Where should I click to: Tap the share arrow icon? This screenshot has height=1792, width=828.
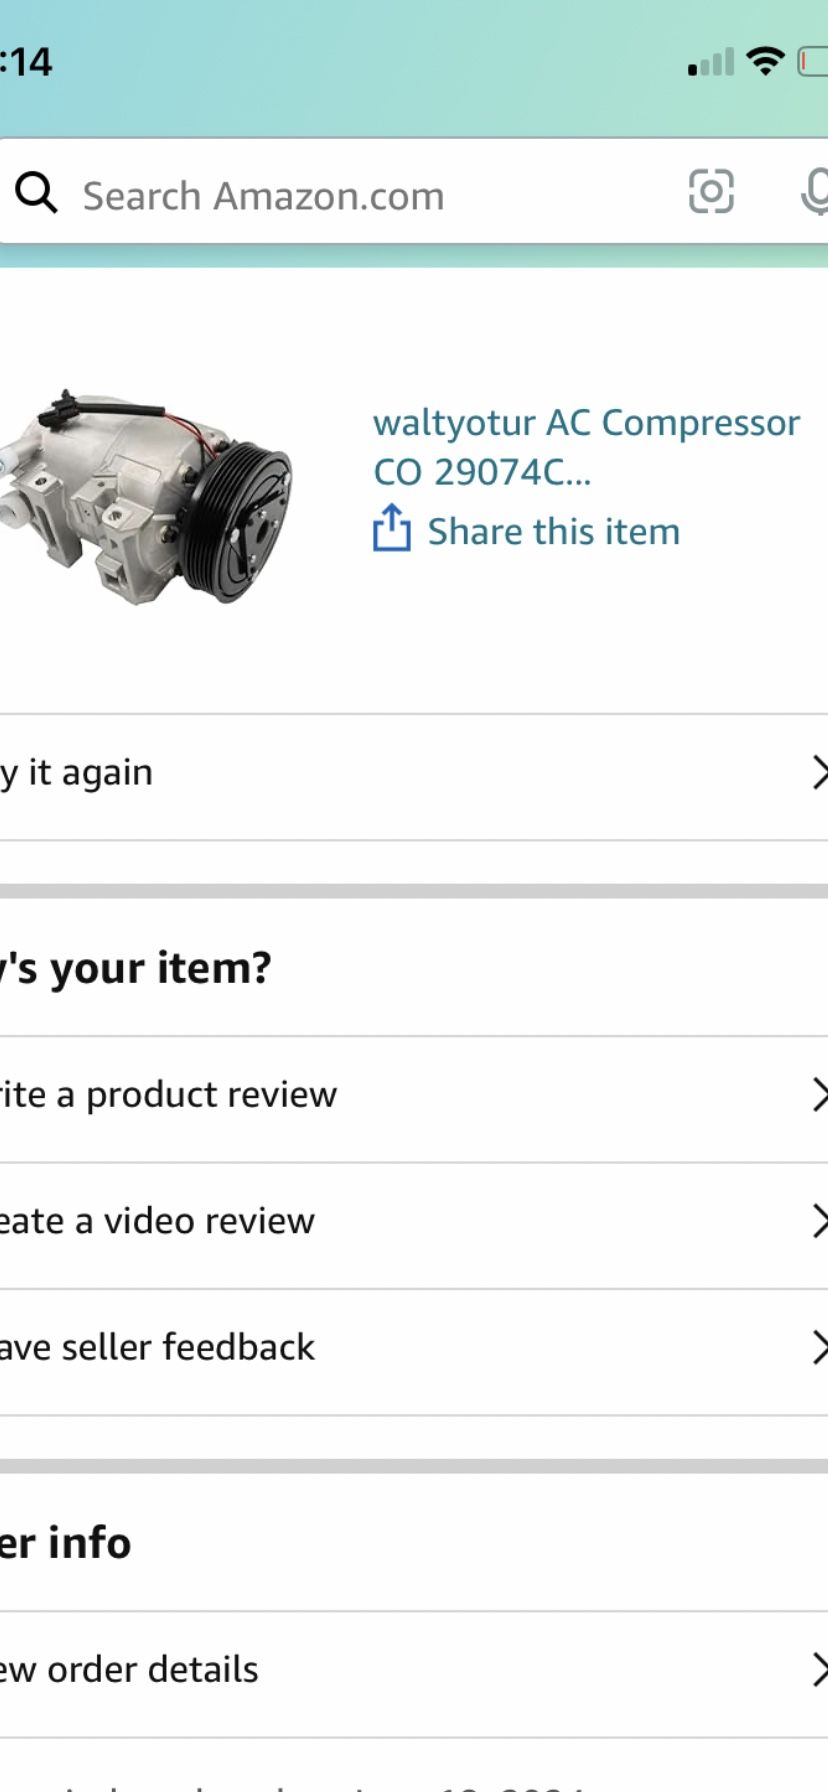[x=392, y=527]
